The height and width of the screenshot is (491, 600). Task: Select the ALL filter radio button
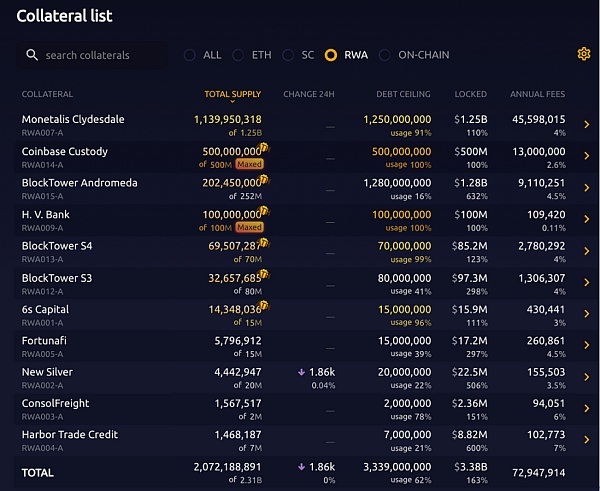click(190, 55)
